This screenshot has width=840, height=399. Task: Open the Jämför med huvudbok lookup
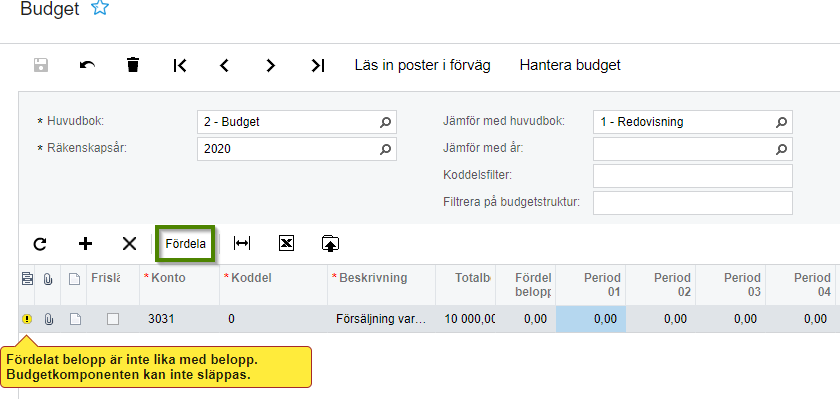tap(781, 122)
